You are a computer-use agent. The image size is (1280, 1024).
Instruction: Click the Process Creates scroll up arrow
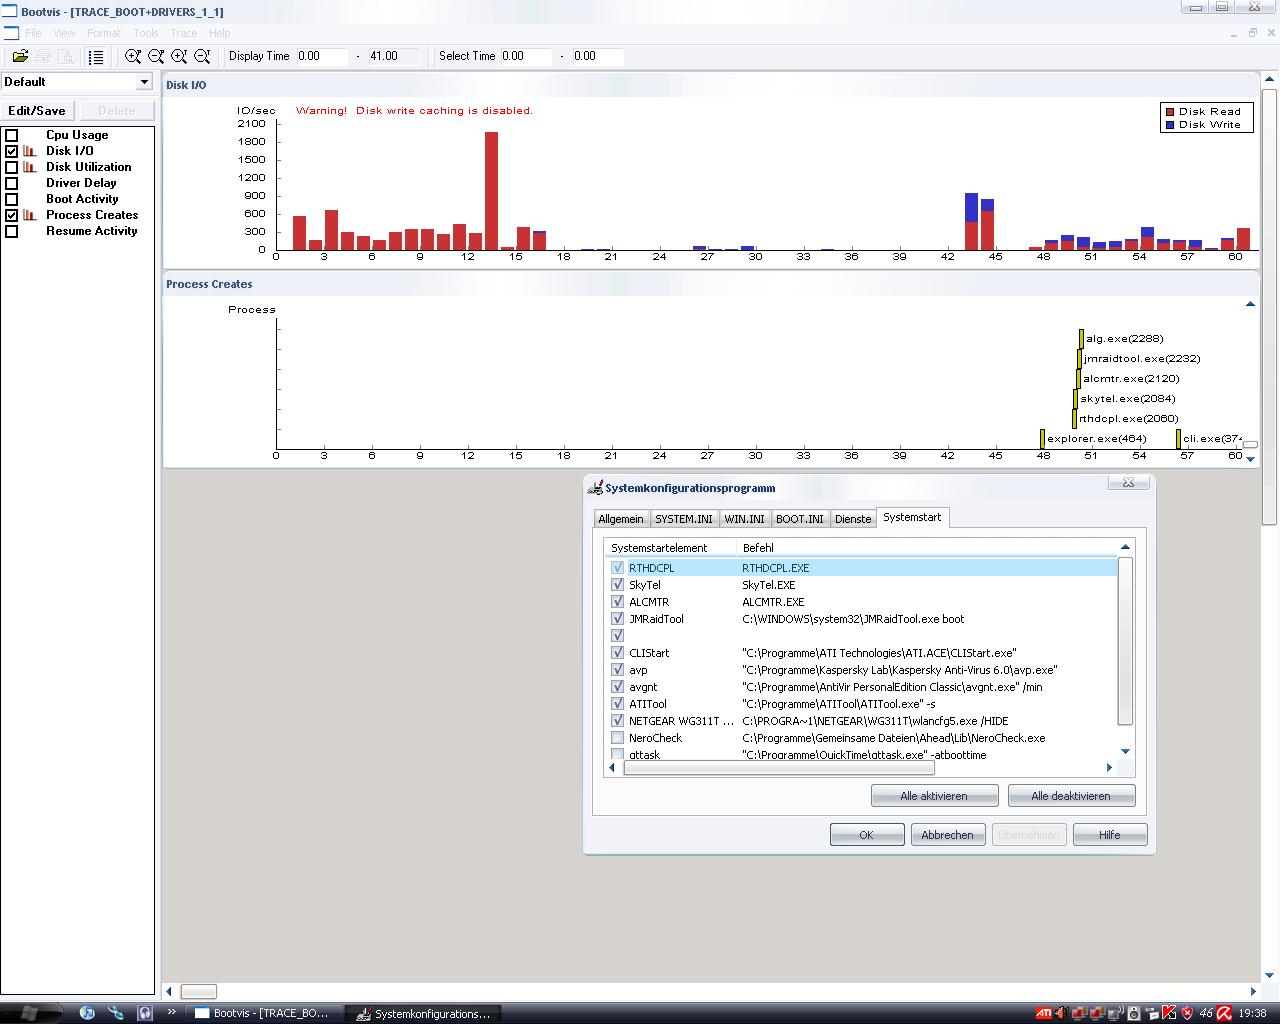coord(1250,304)
